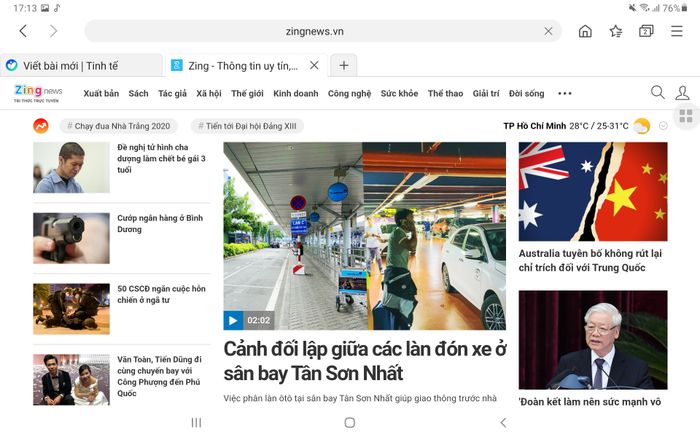Image resolution: width=700 pixels, height=438 pixels.
Task: Tap the browser forward arrow
Action: coord(54,31)
